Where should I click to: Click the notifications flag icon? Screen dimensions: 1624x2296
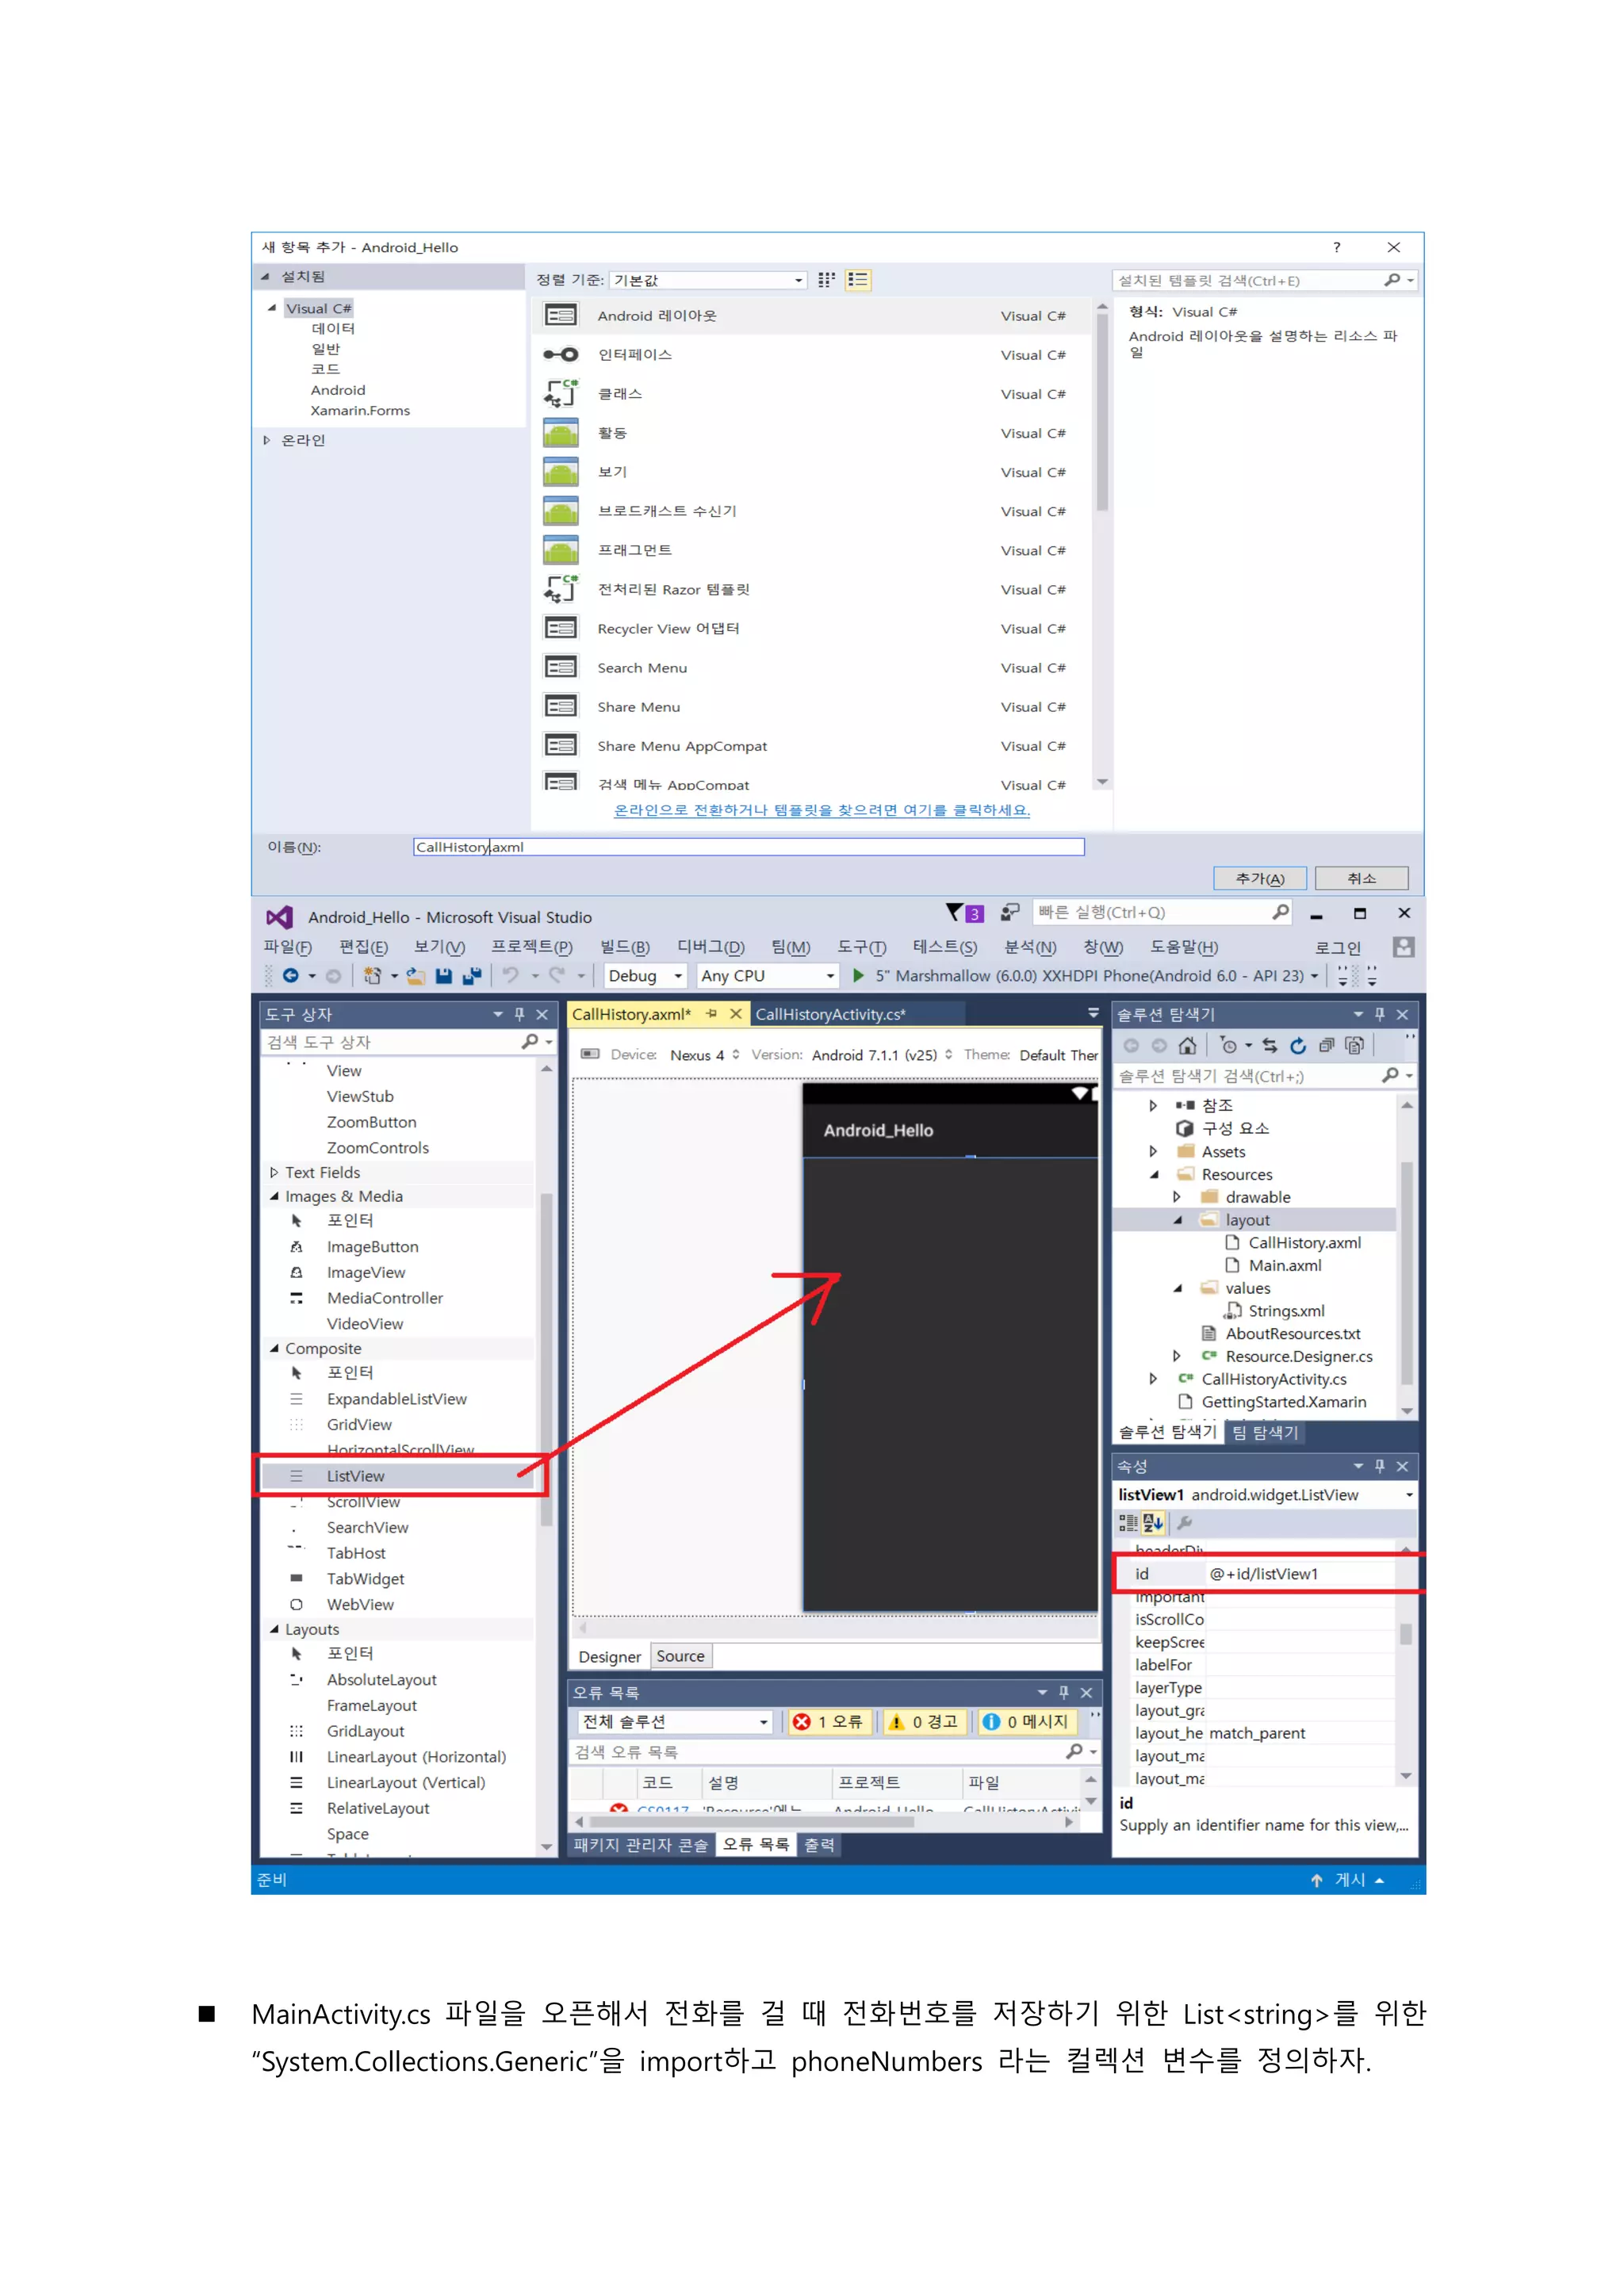pos(955,912)
